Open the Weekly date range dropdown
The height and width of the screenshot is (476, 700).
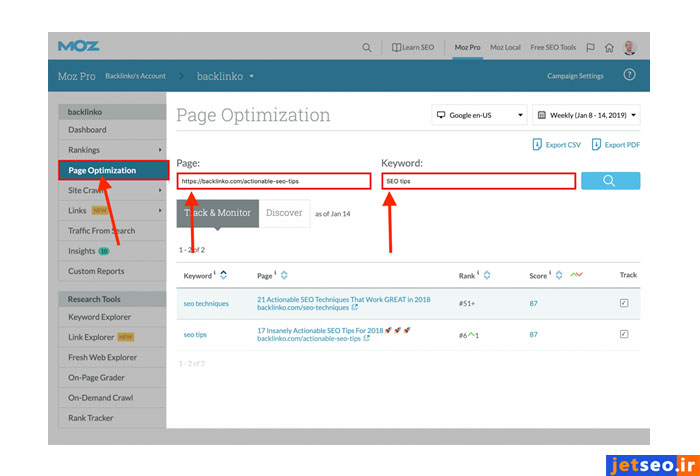click(586, 115)
